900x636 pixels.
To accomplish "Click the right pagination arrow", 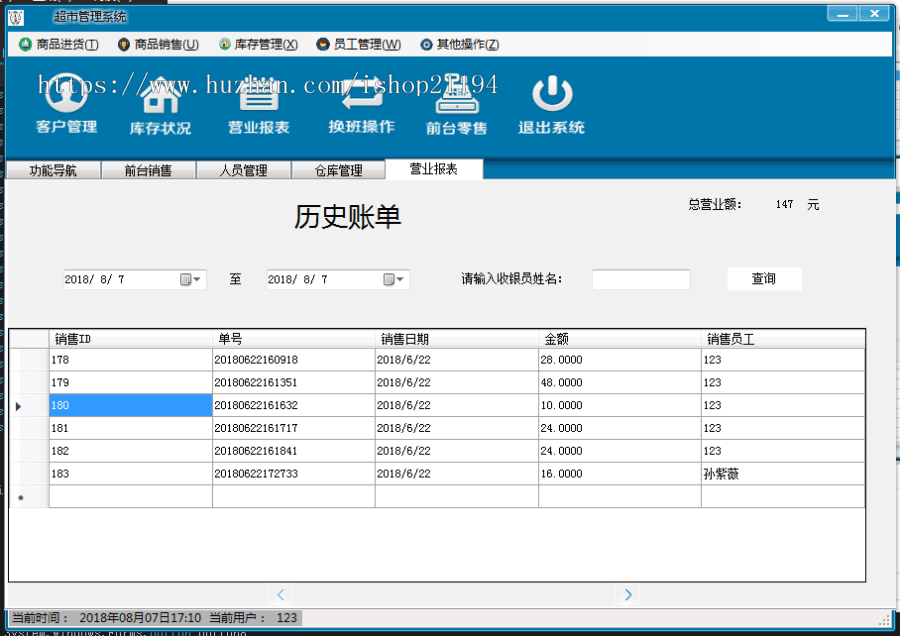I will [628, 594].
